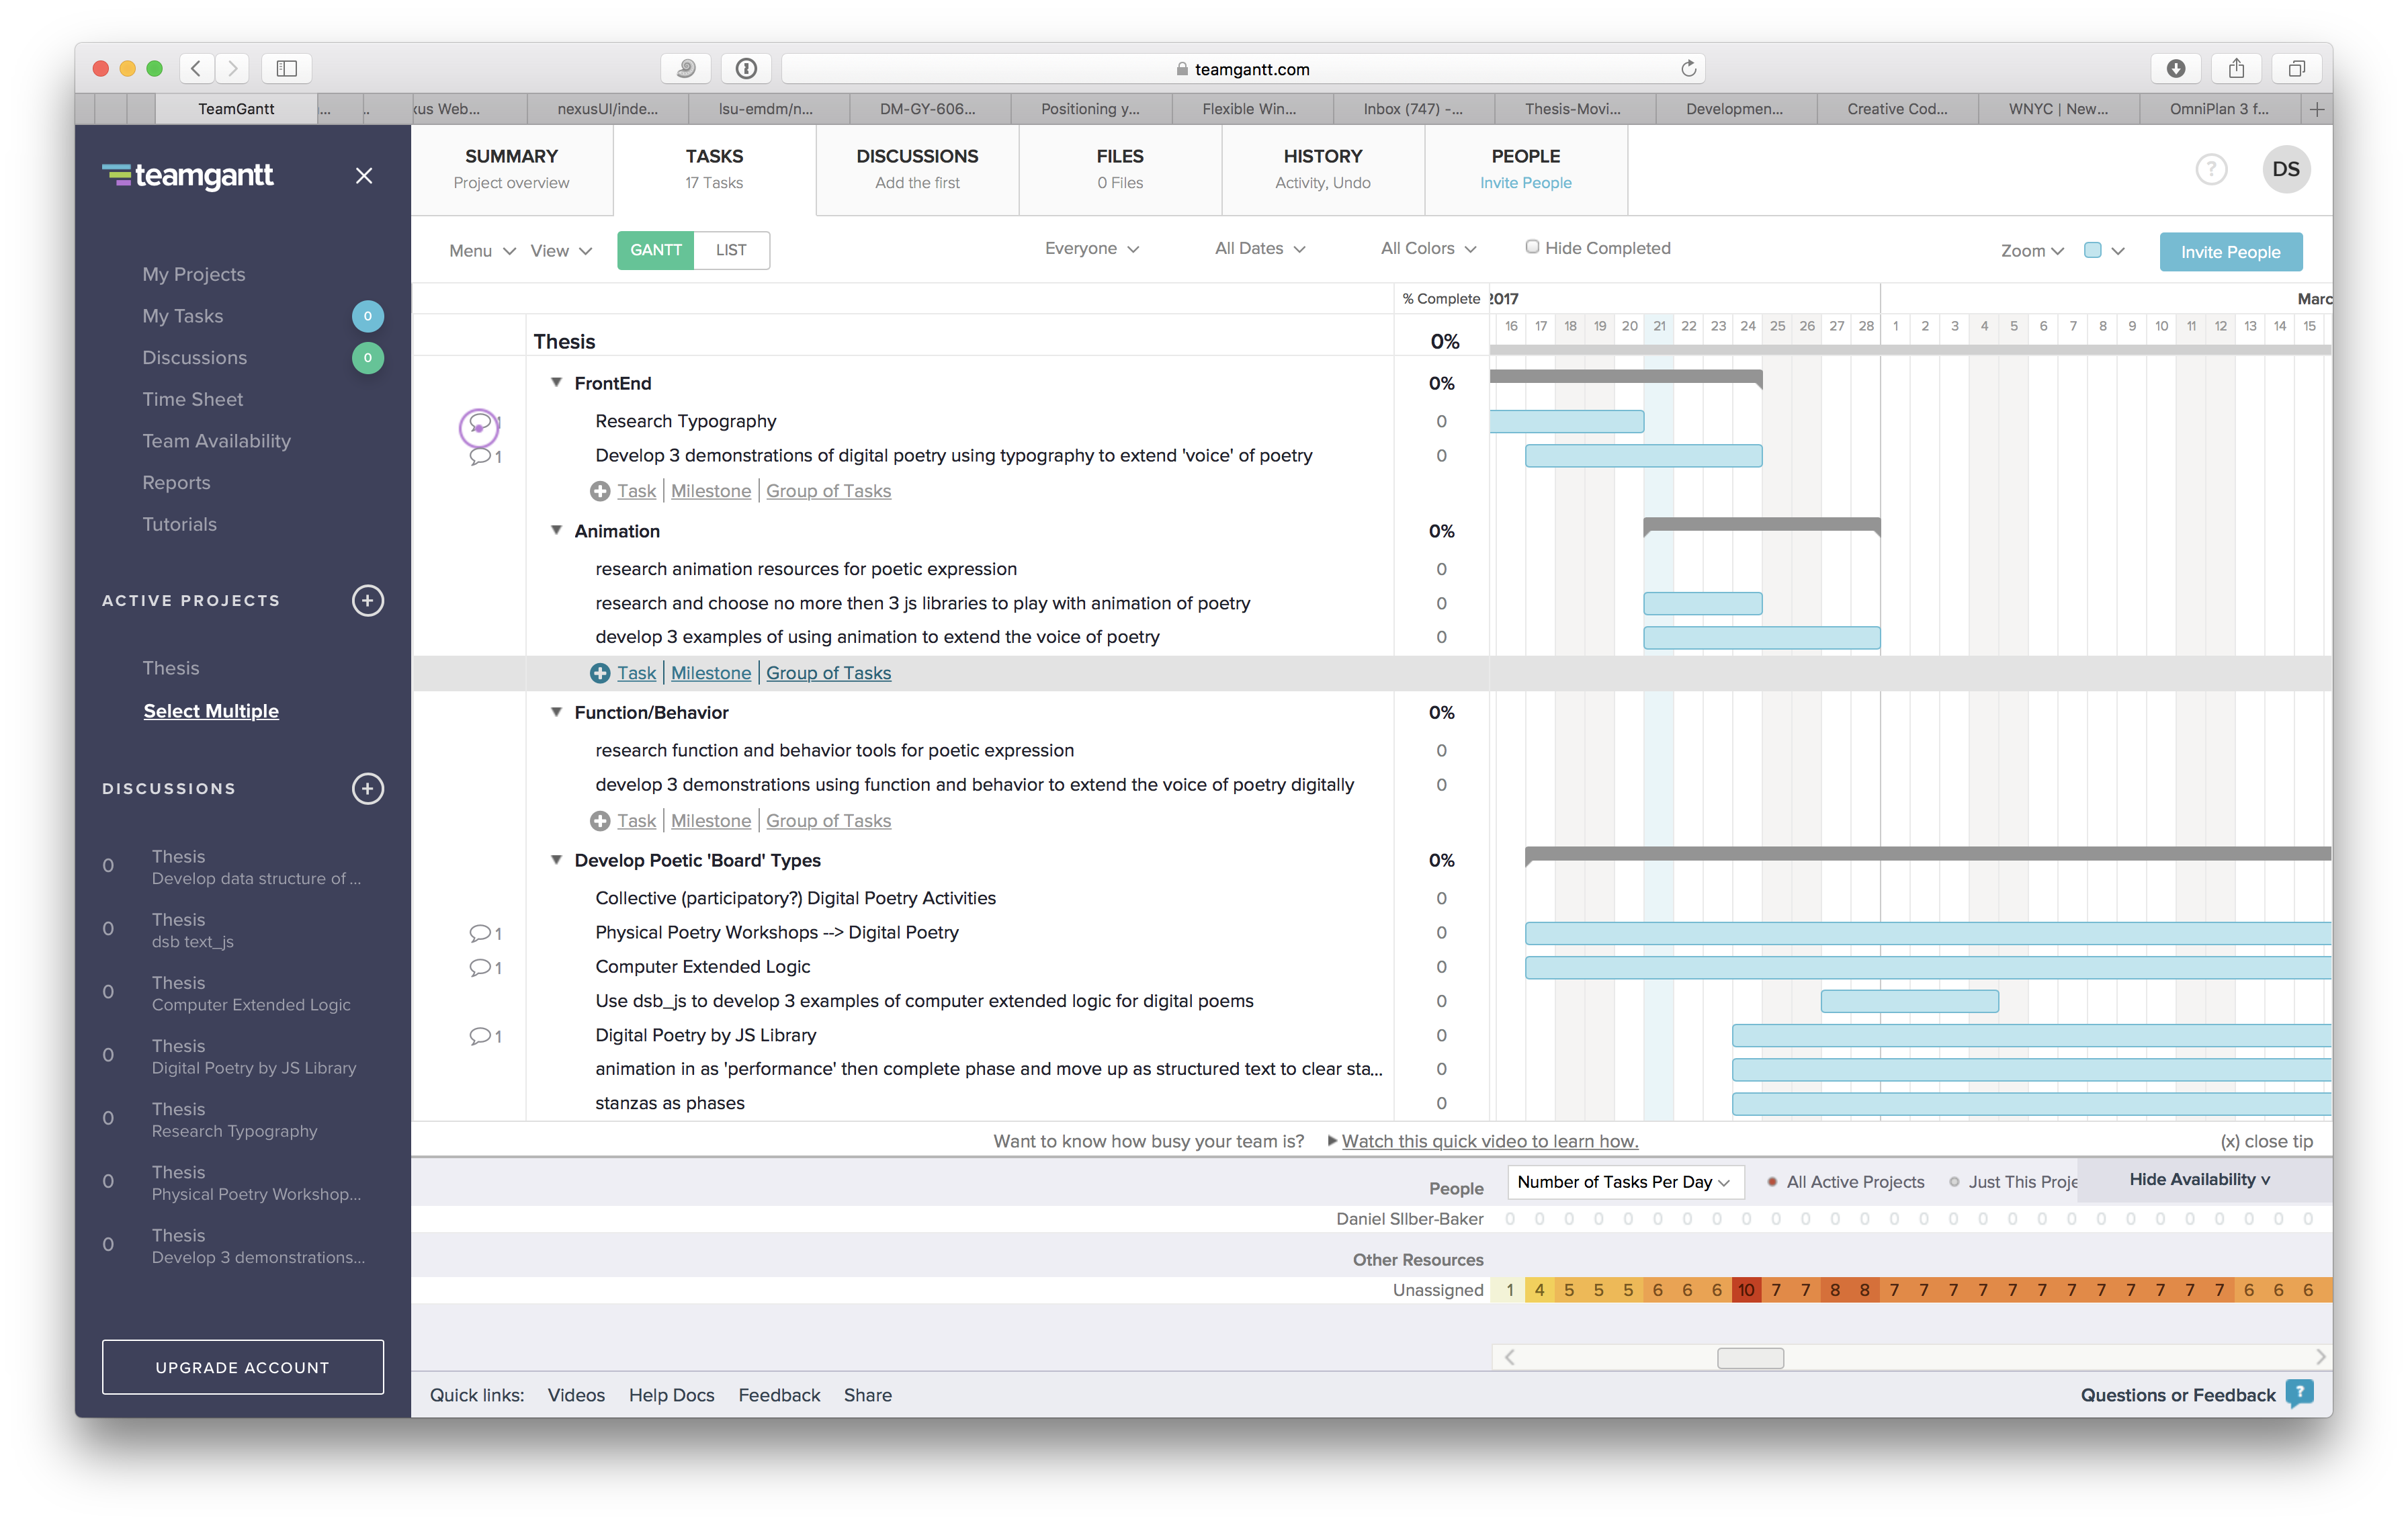Click Safari share icon
Image resolution: width=2408 pixels, height=1525 pixels.
pyautogui.click(x=2237, y=68)
